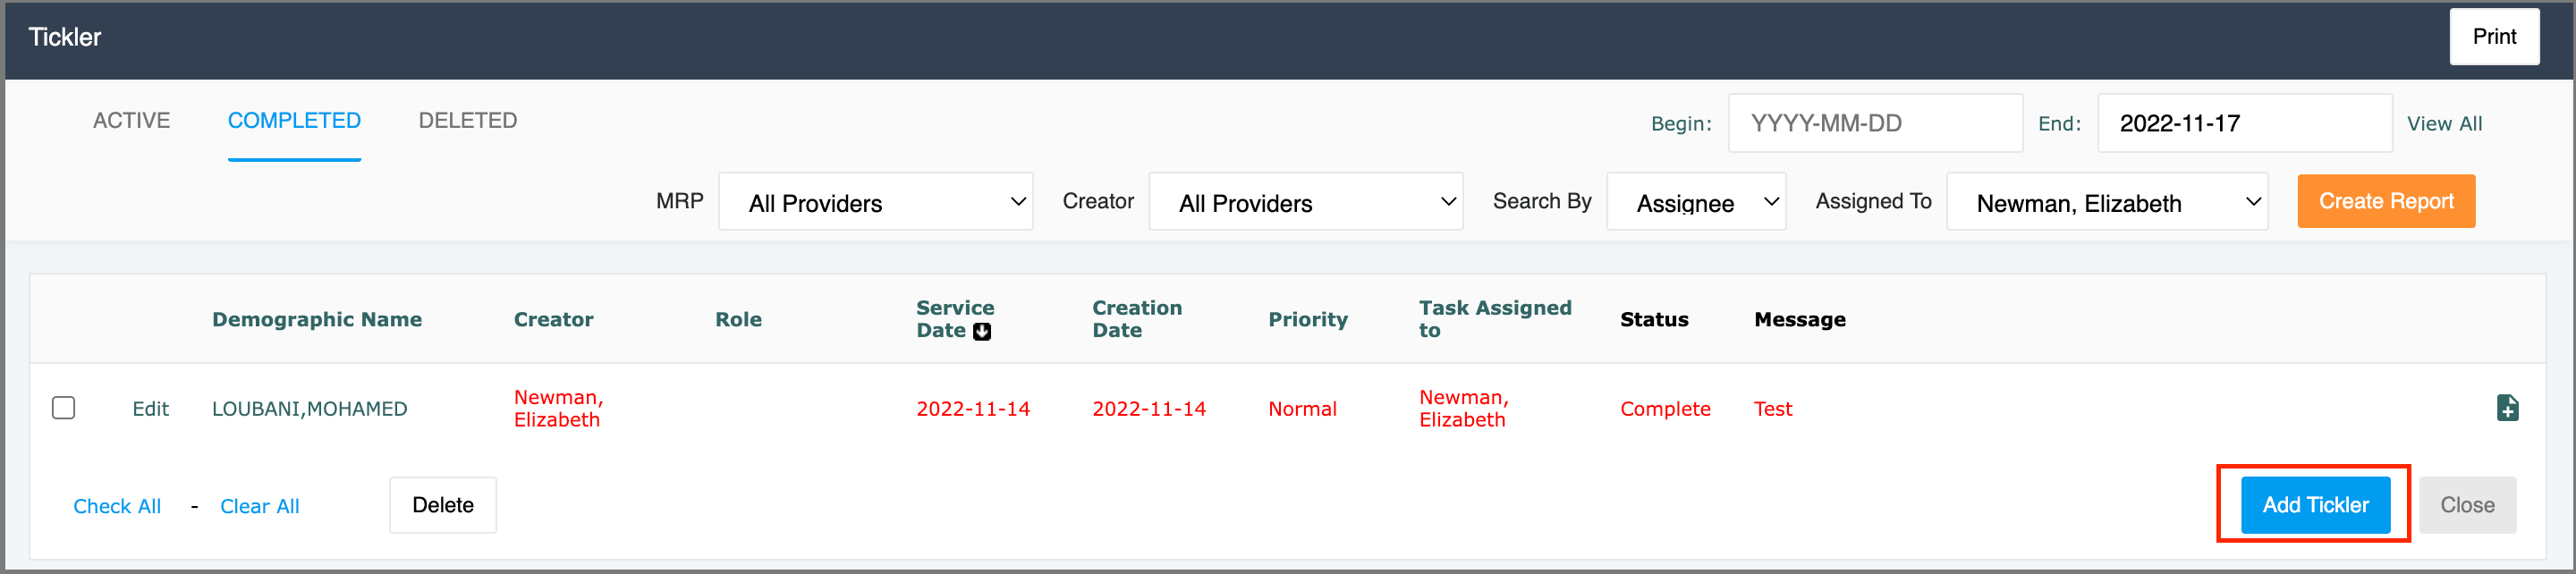Switch to the ACTIVE tab
Image resolution: width=2576 pixels, height=574 pixels.
click(x=131, y=121)
